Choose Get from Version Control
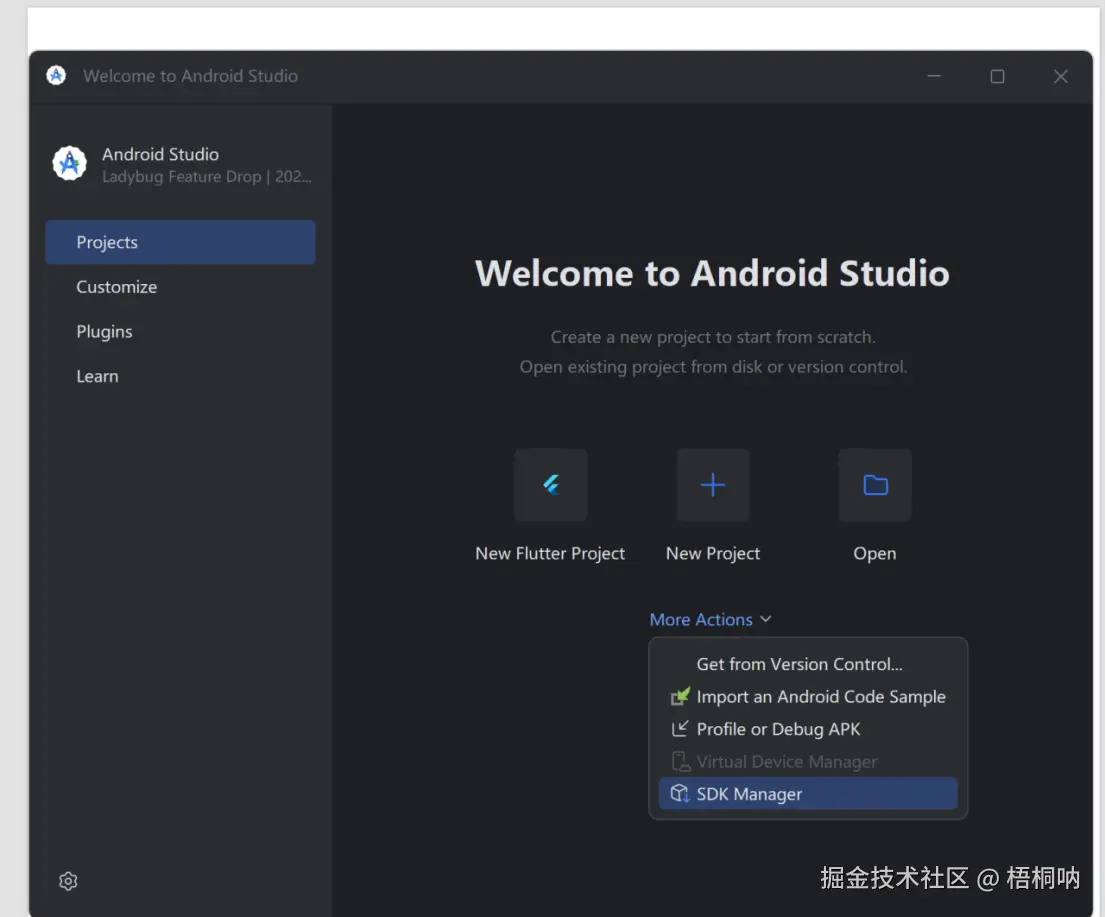 click(x=808, y=664)
